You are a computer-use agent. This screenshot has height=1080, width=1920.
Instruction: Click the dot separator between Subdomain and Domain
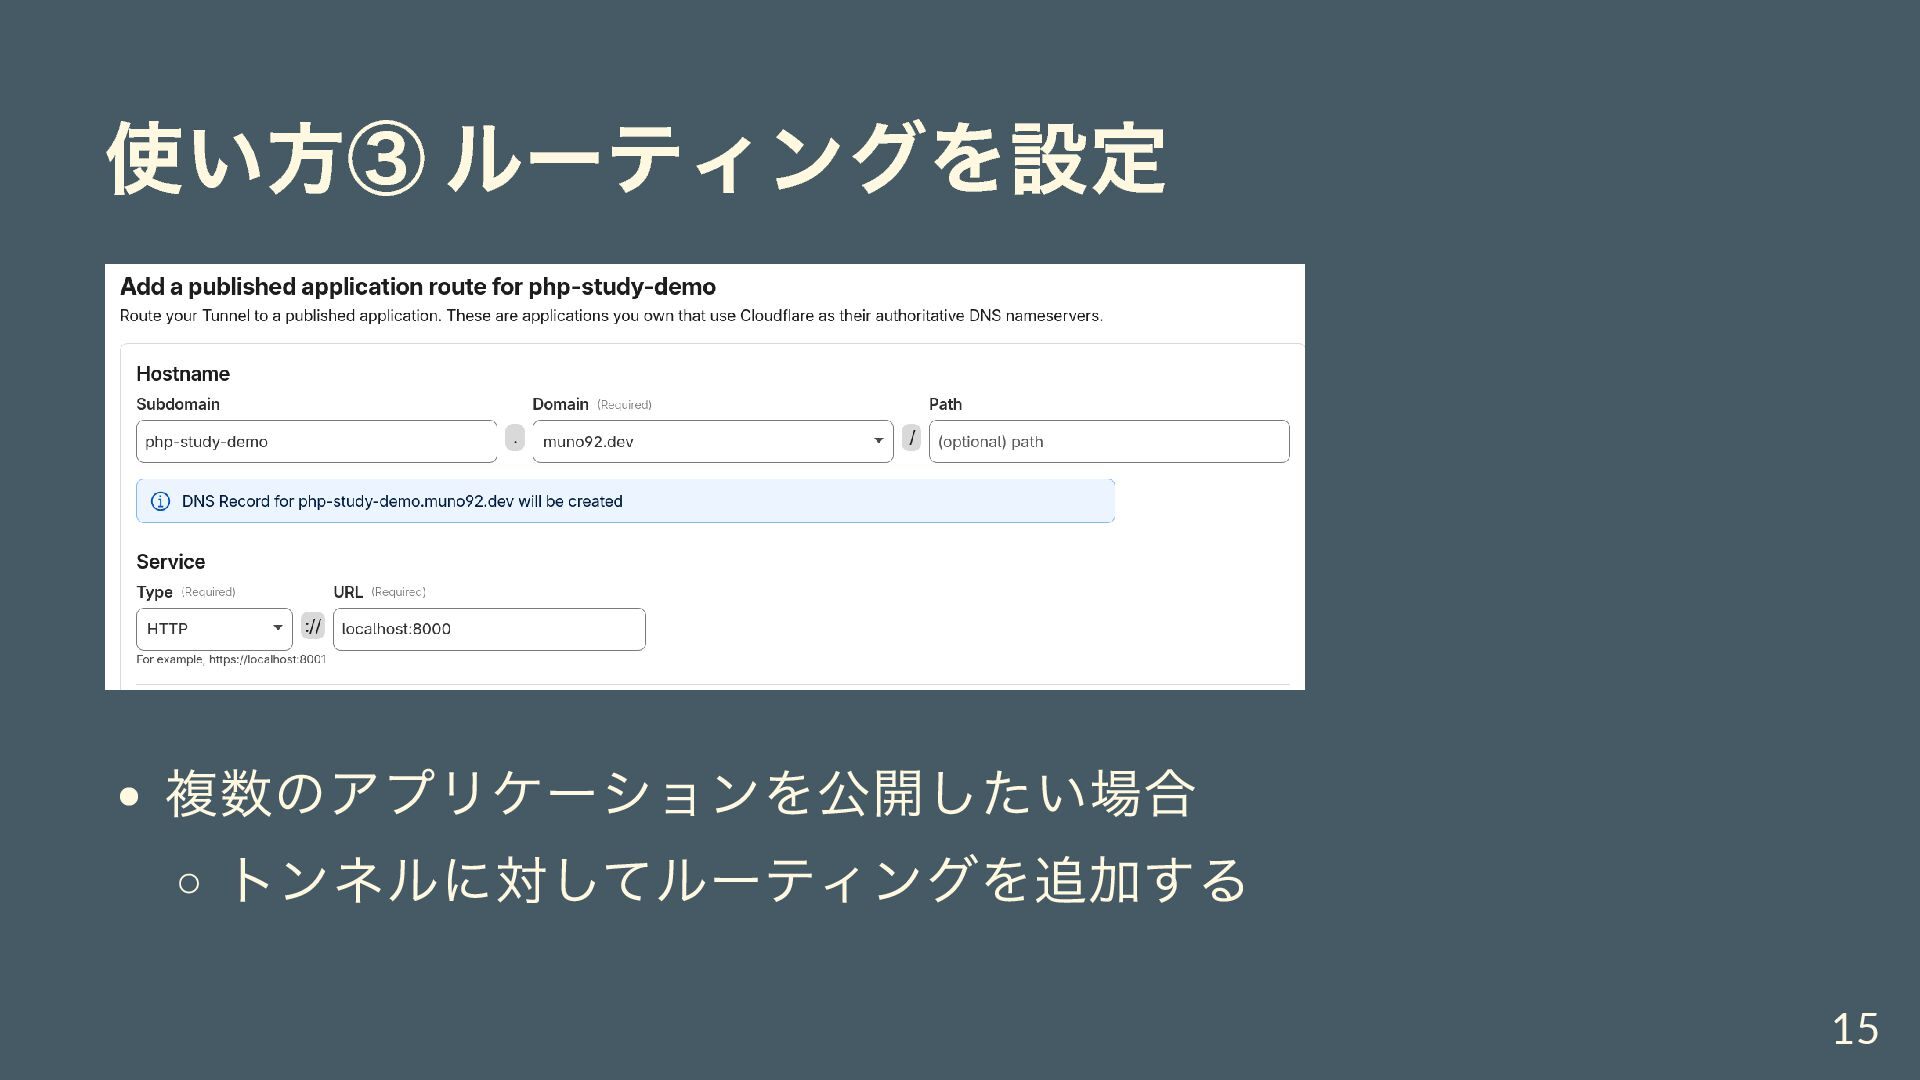coord(514,439)
